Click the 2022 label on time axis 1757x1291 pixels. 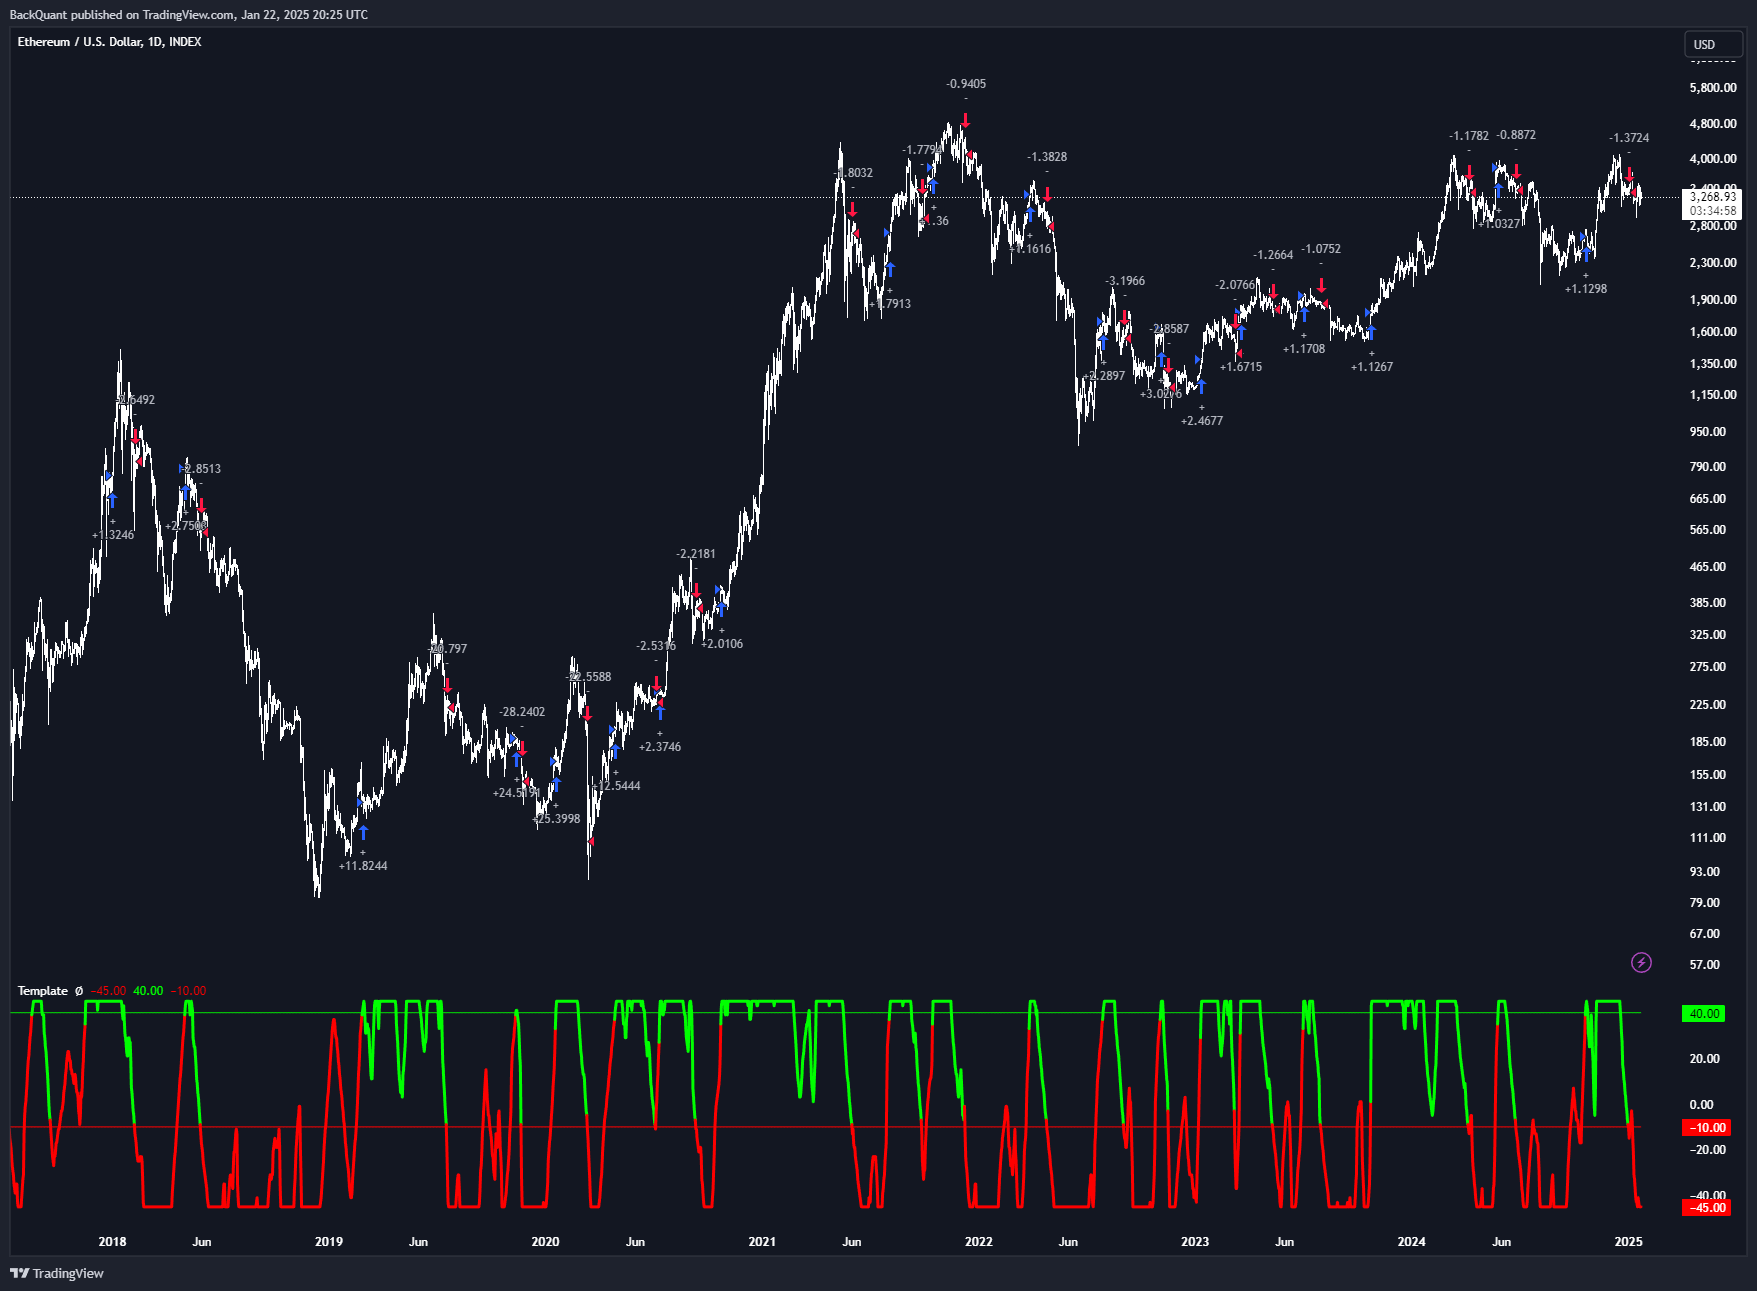click(979, 1242)
